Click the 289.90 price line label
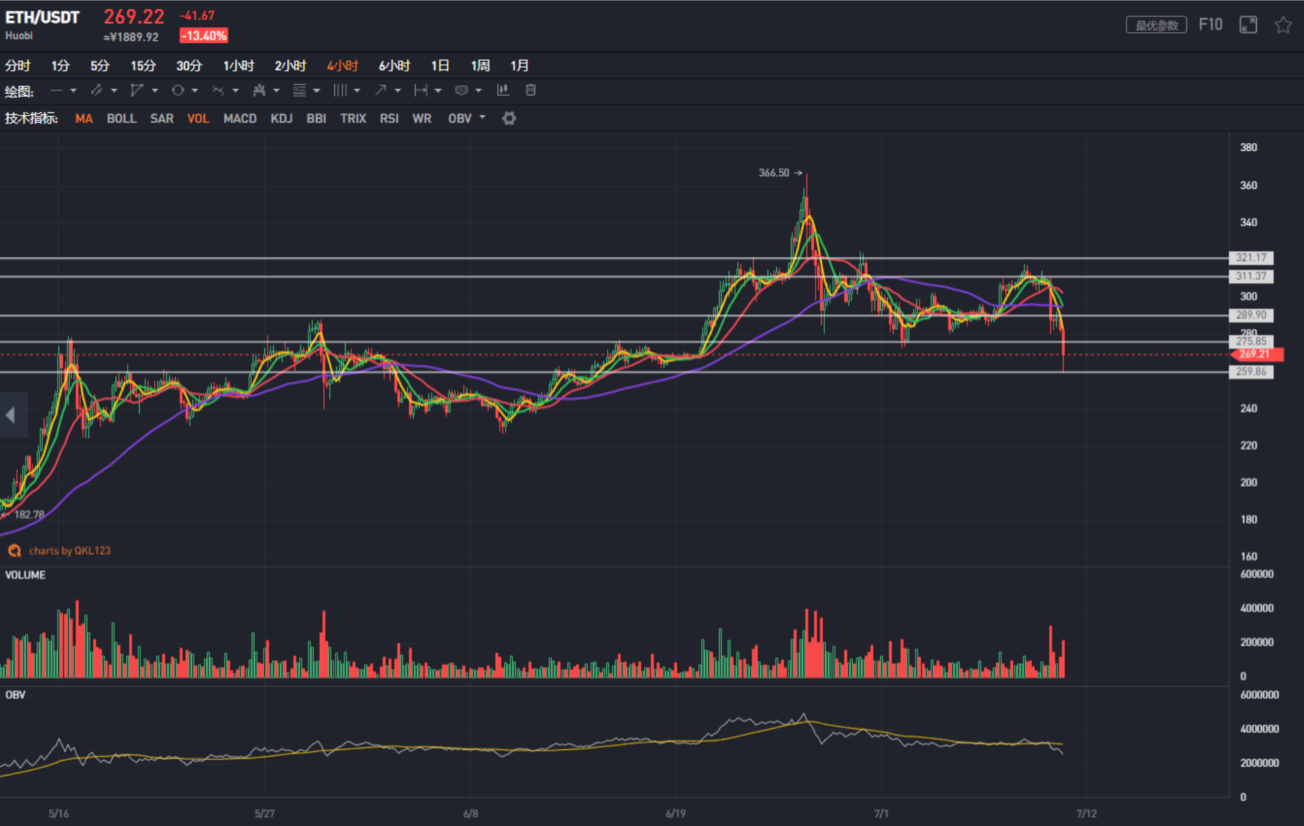1304x826 pixels. click(x=1253, y=315)
